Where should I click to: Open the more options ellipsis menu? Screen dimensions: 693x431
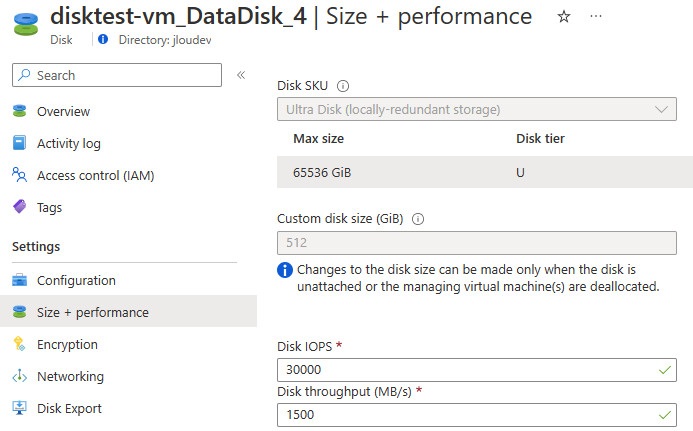pyautogui.click(x=596, y=16)
